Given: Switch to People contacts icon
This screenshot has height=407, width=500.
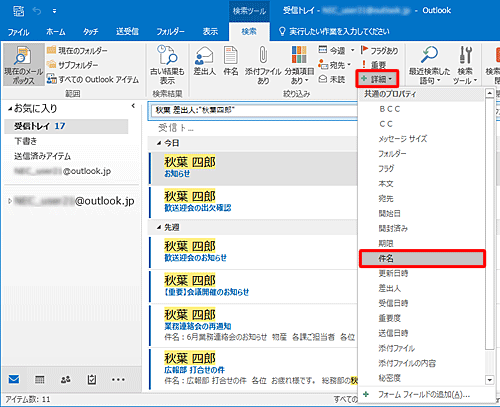Looking at the screenshot, I should (65, 379).
